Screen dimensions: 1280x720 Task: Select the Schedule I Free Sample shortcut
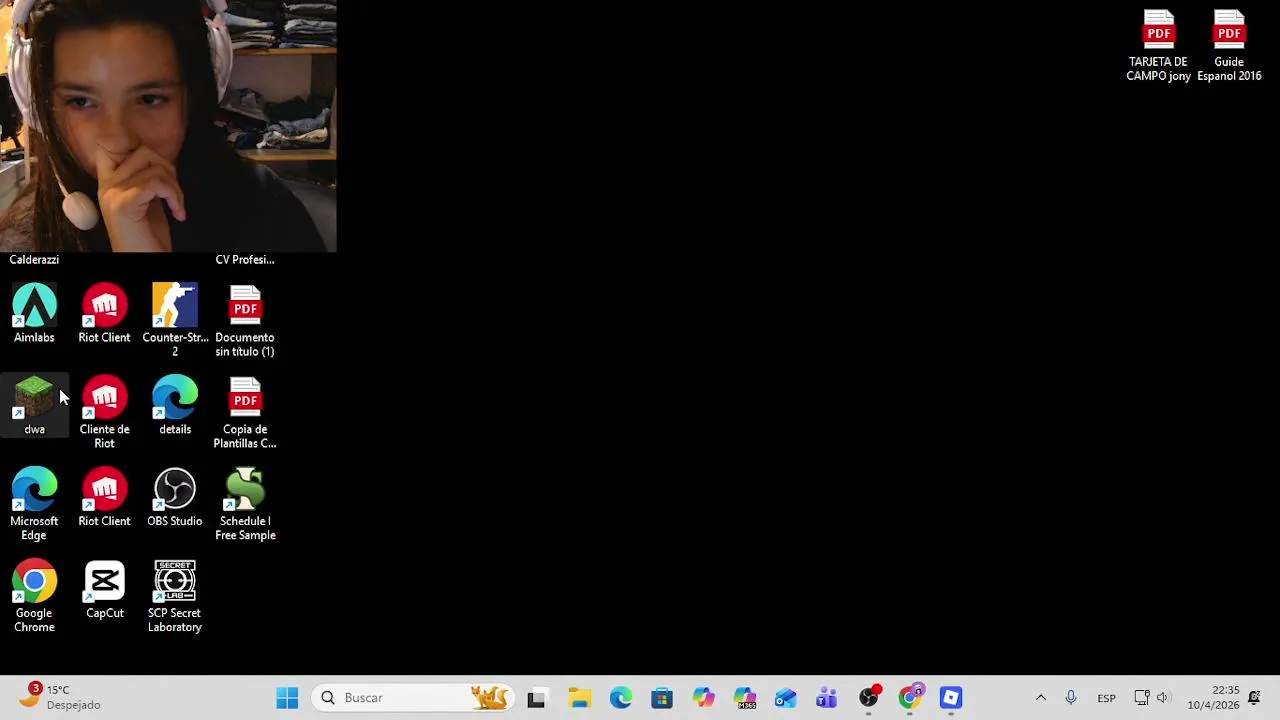[x=245, y=504]
